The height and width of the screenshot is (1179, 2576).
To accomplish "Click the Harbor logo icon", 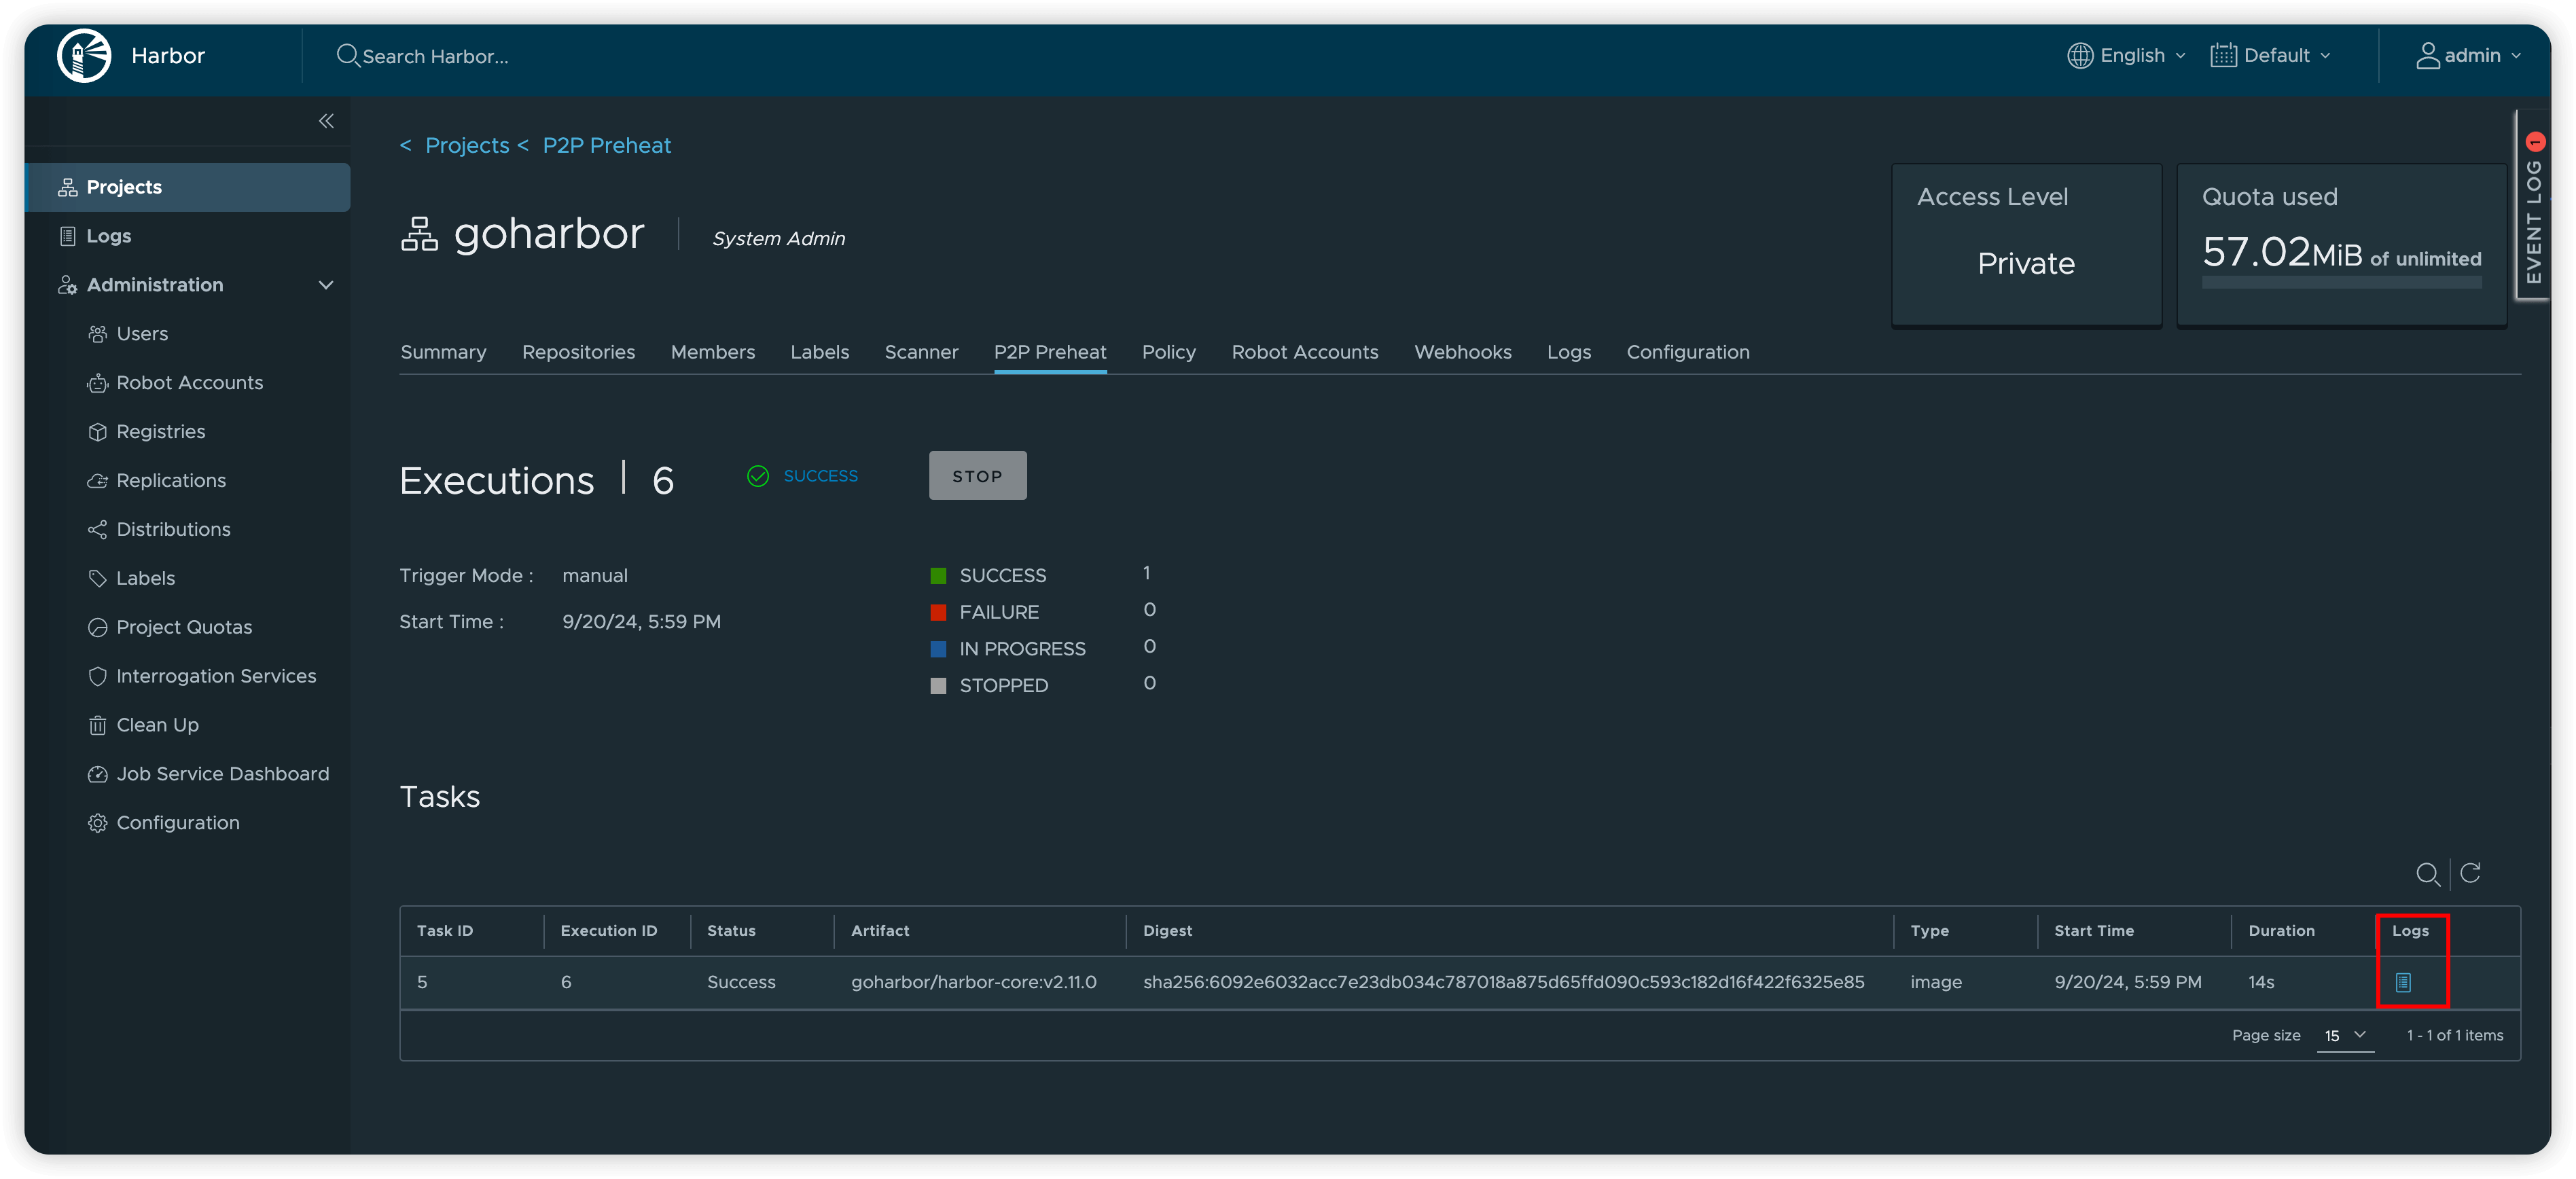I will point(84,56).
